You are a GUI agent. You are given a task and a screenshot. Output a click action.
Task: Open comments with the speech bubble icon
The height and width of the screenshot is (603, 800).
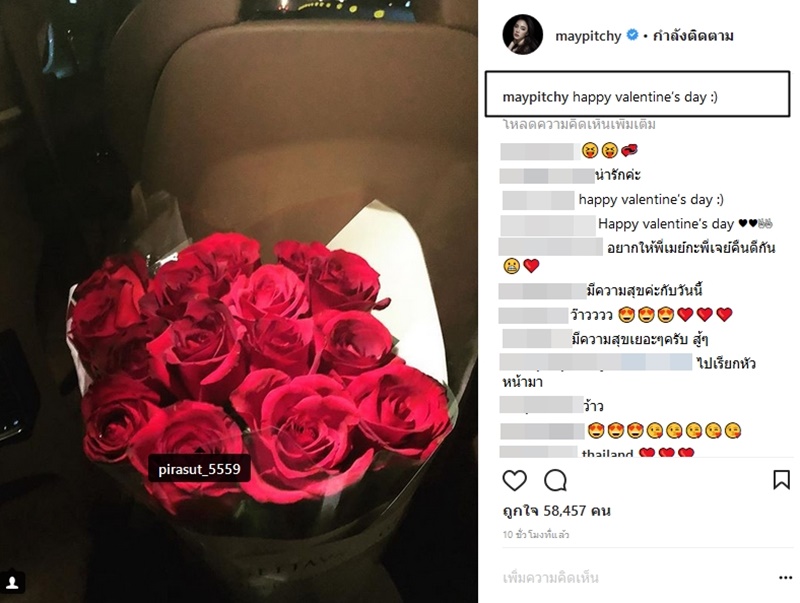point(555,480)
